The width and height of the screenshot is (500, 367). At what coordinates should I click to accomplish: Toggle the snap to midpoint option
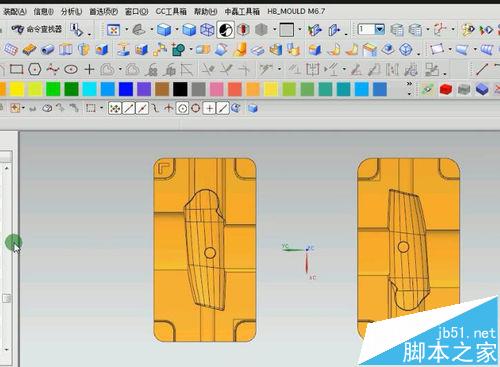[142, 108]
